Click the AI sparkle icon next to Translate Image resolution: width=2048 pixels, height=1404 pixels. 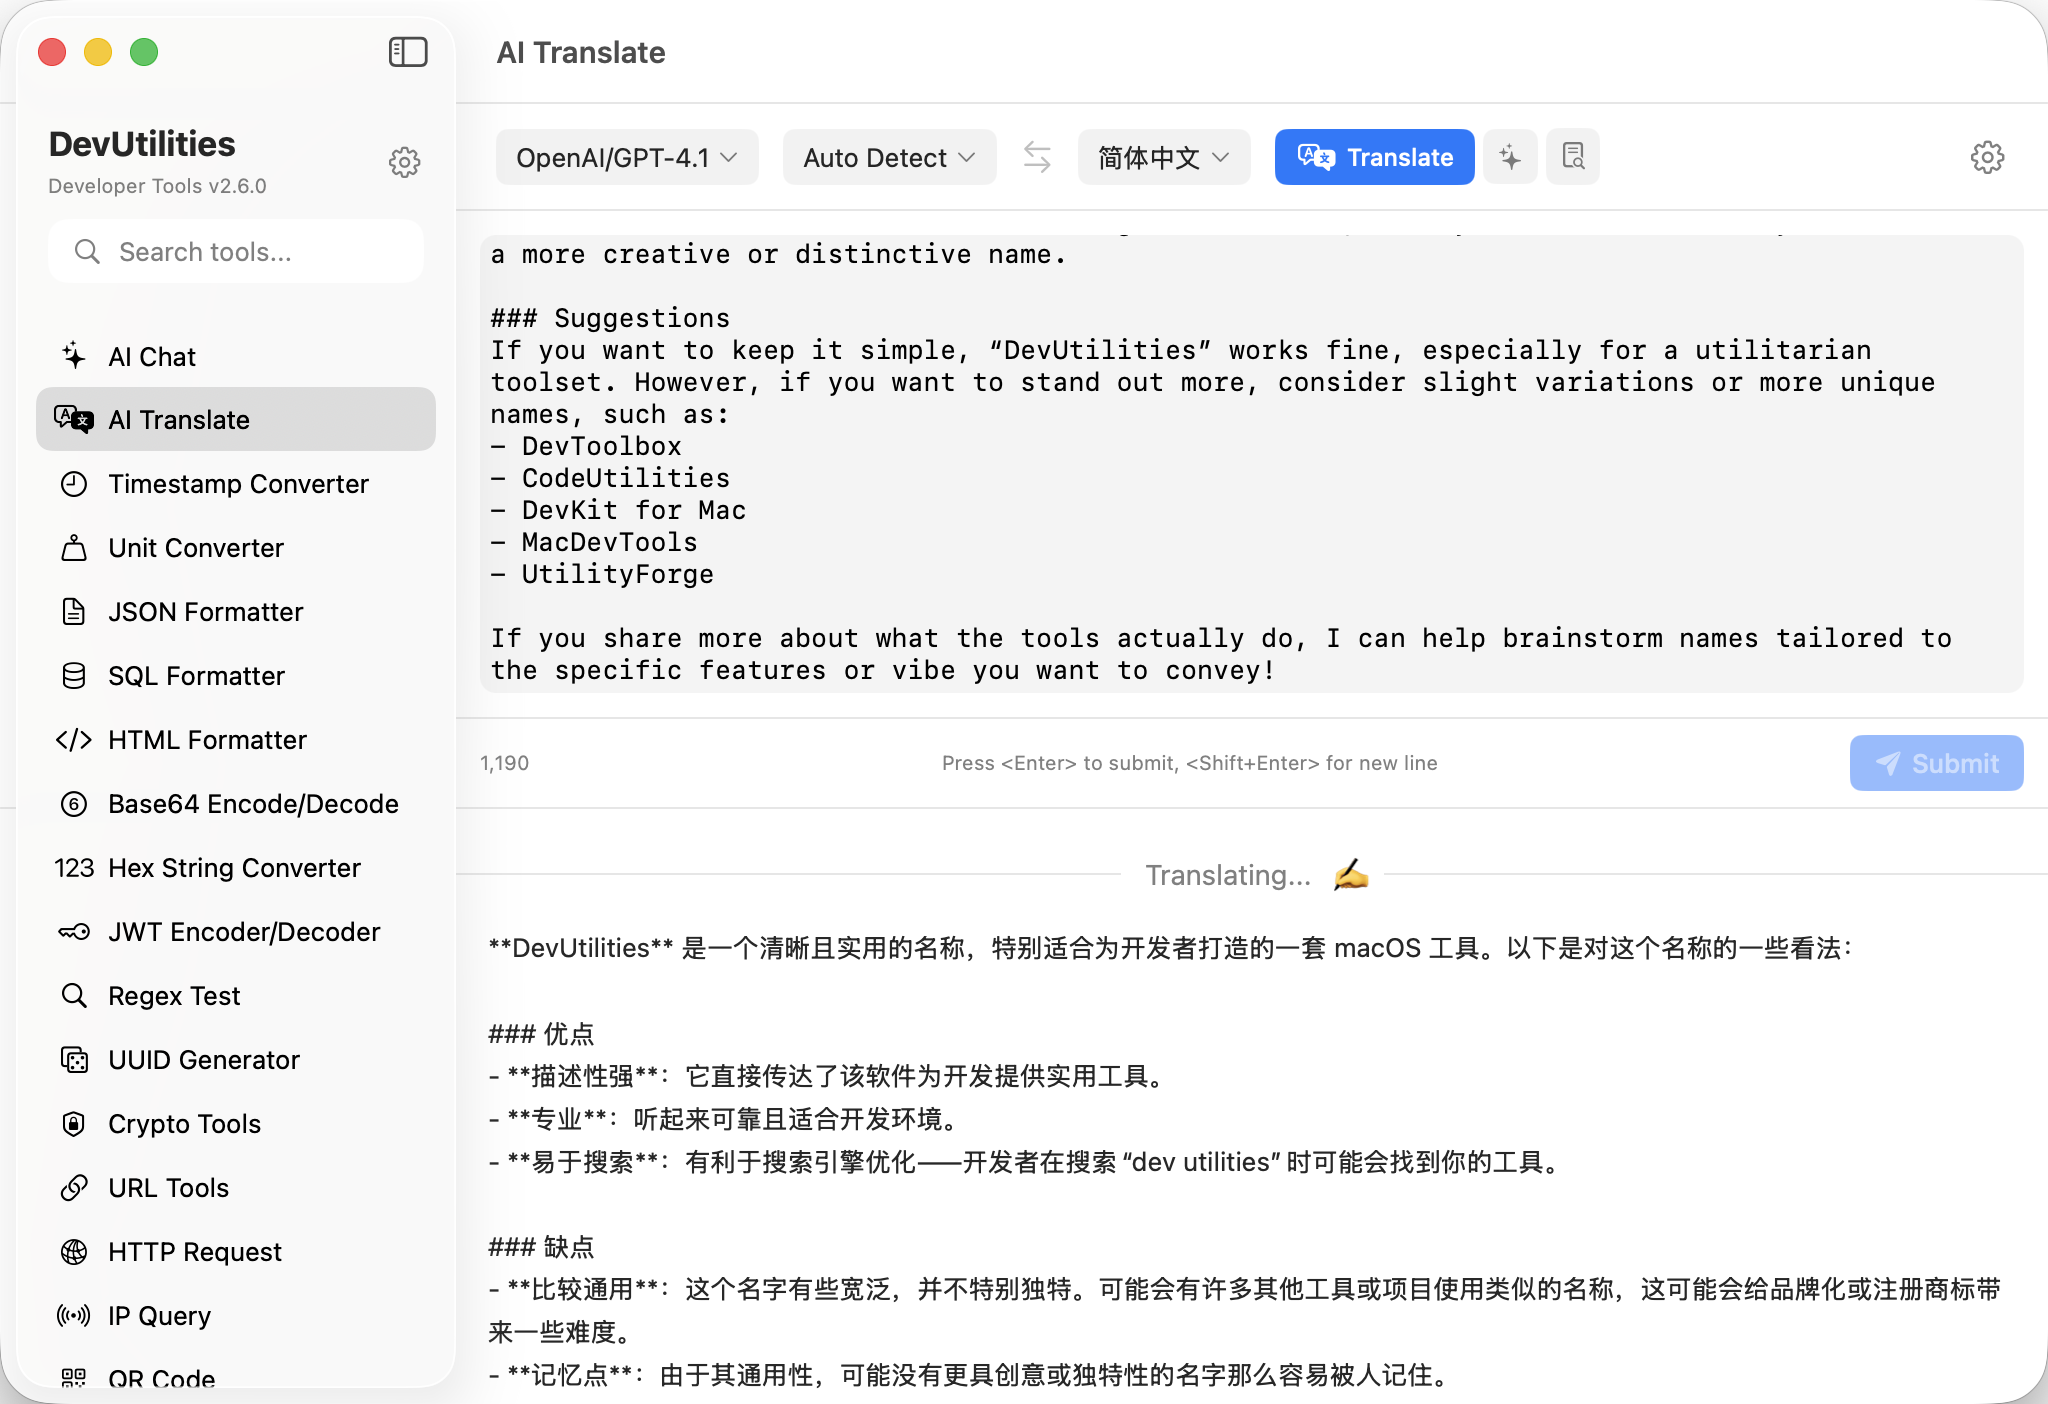tap(1510, 157)
